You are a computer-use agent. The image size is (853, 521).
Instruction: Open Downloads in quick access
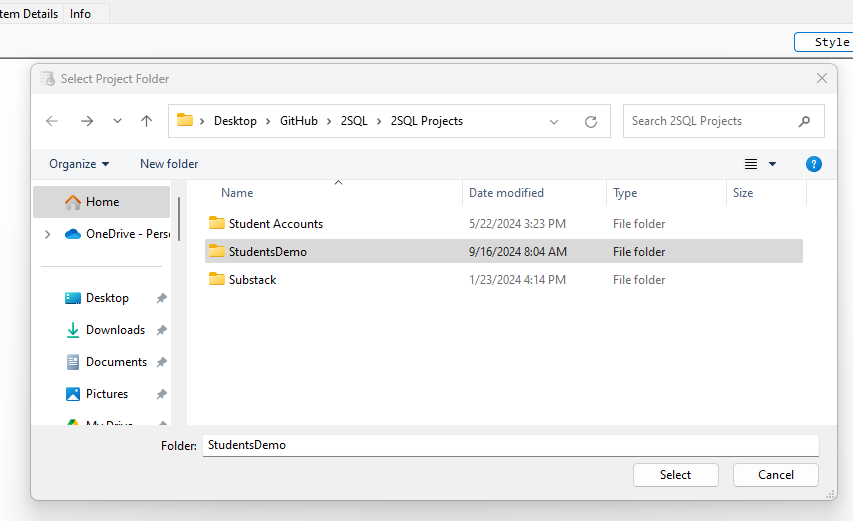(115, 330)
